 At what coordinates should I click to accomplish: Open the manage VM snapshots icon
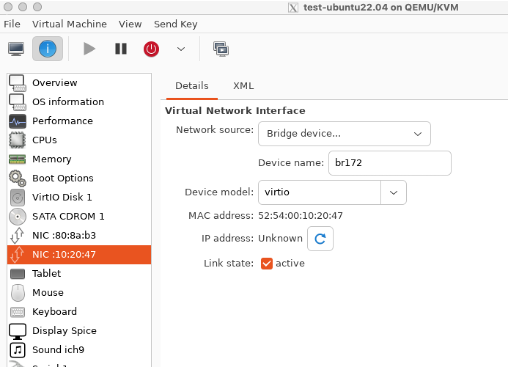(221, 49)
